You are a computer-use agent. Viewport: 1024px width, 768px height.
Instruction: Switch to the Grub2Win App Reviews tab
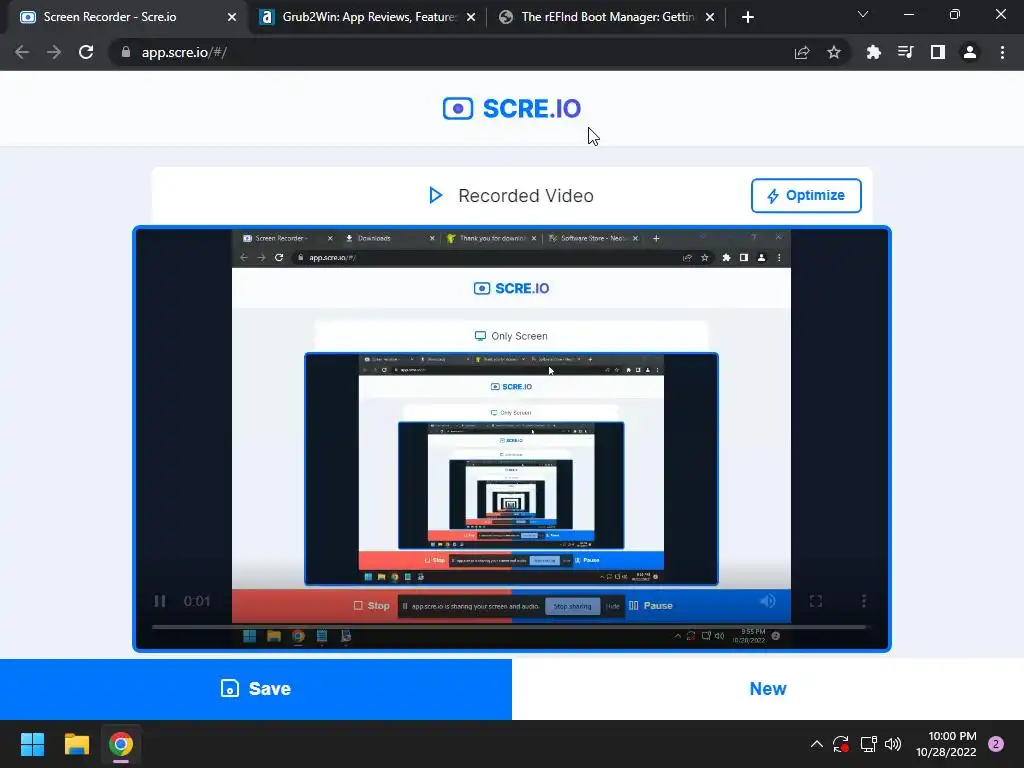click(x=366, y=17)
